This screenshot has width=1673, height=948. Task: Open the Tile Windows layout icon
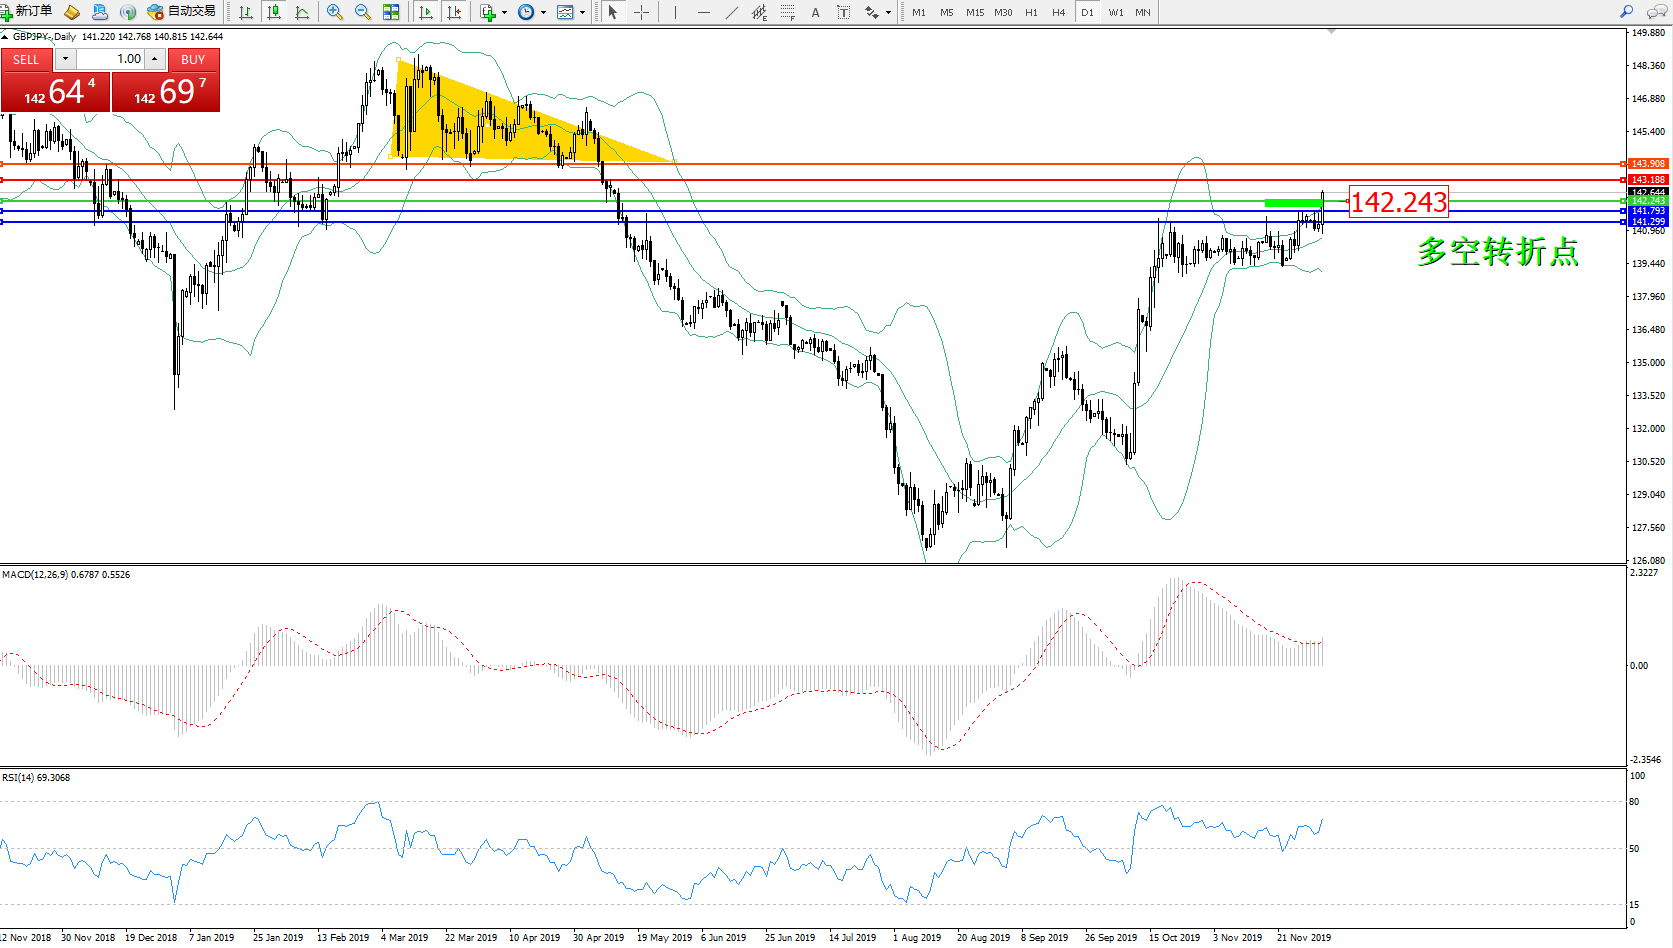pos(391,12)
